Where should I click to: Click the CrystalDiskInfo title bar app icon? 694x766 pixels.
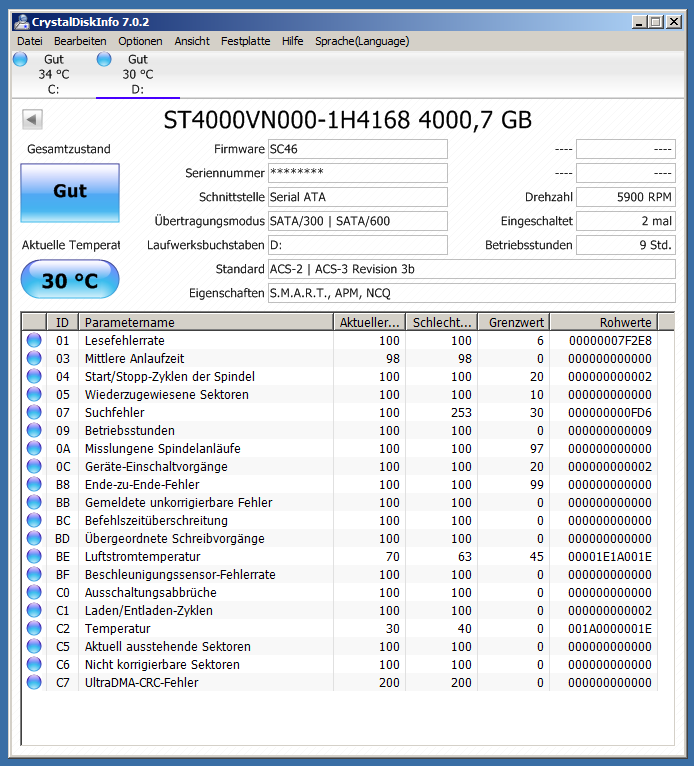(21, 22)
